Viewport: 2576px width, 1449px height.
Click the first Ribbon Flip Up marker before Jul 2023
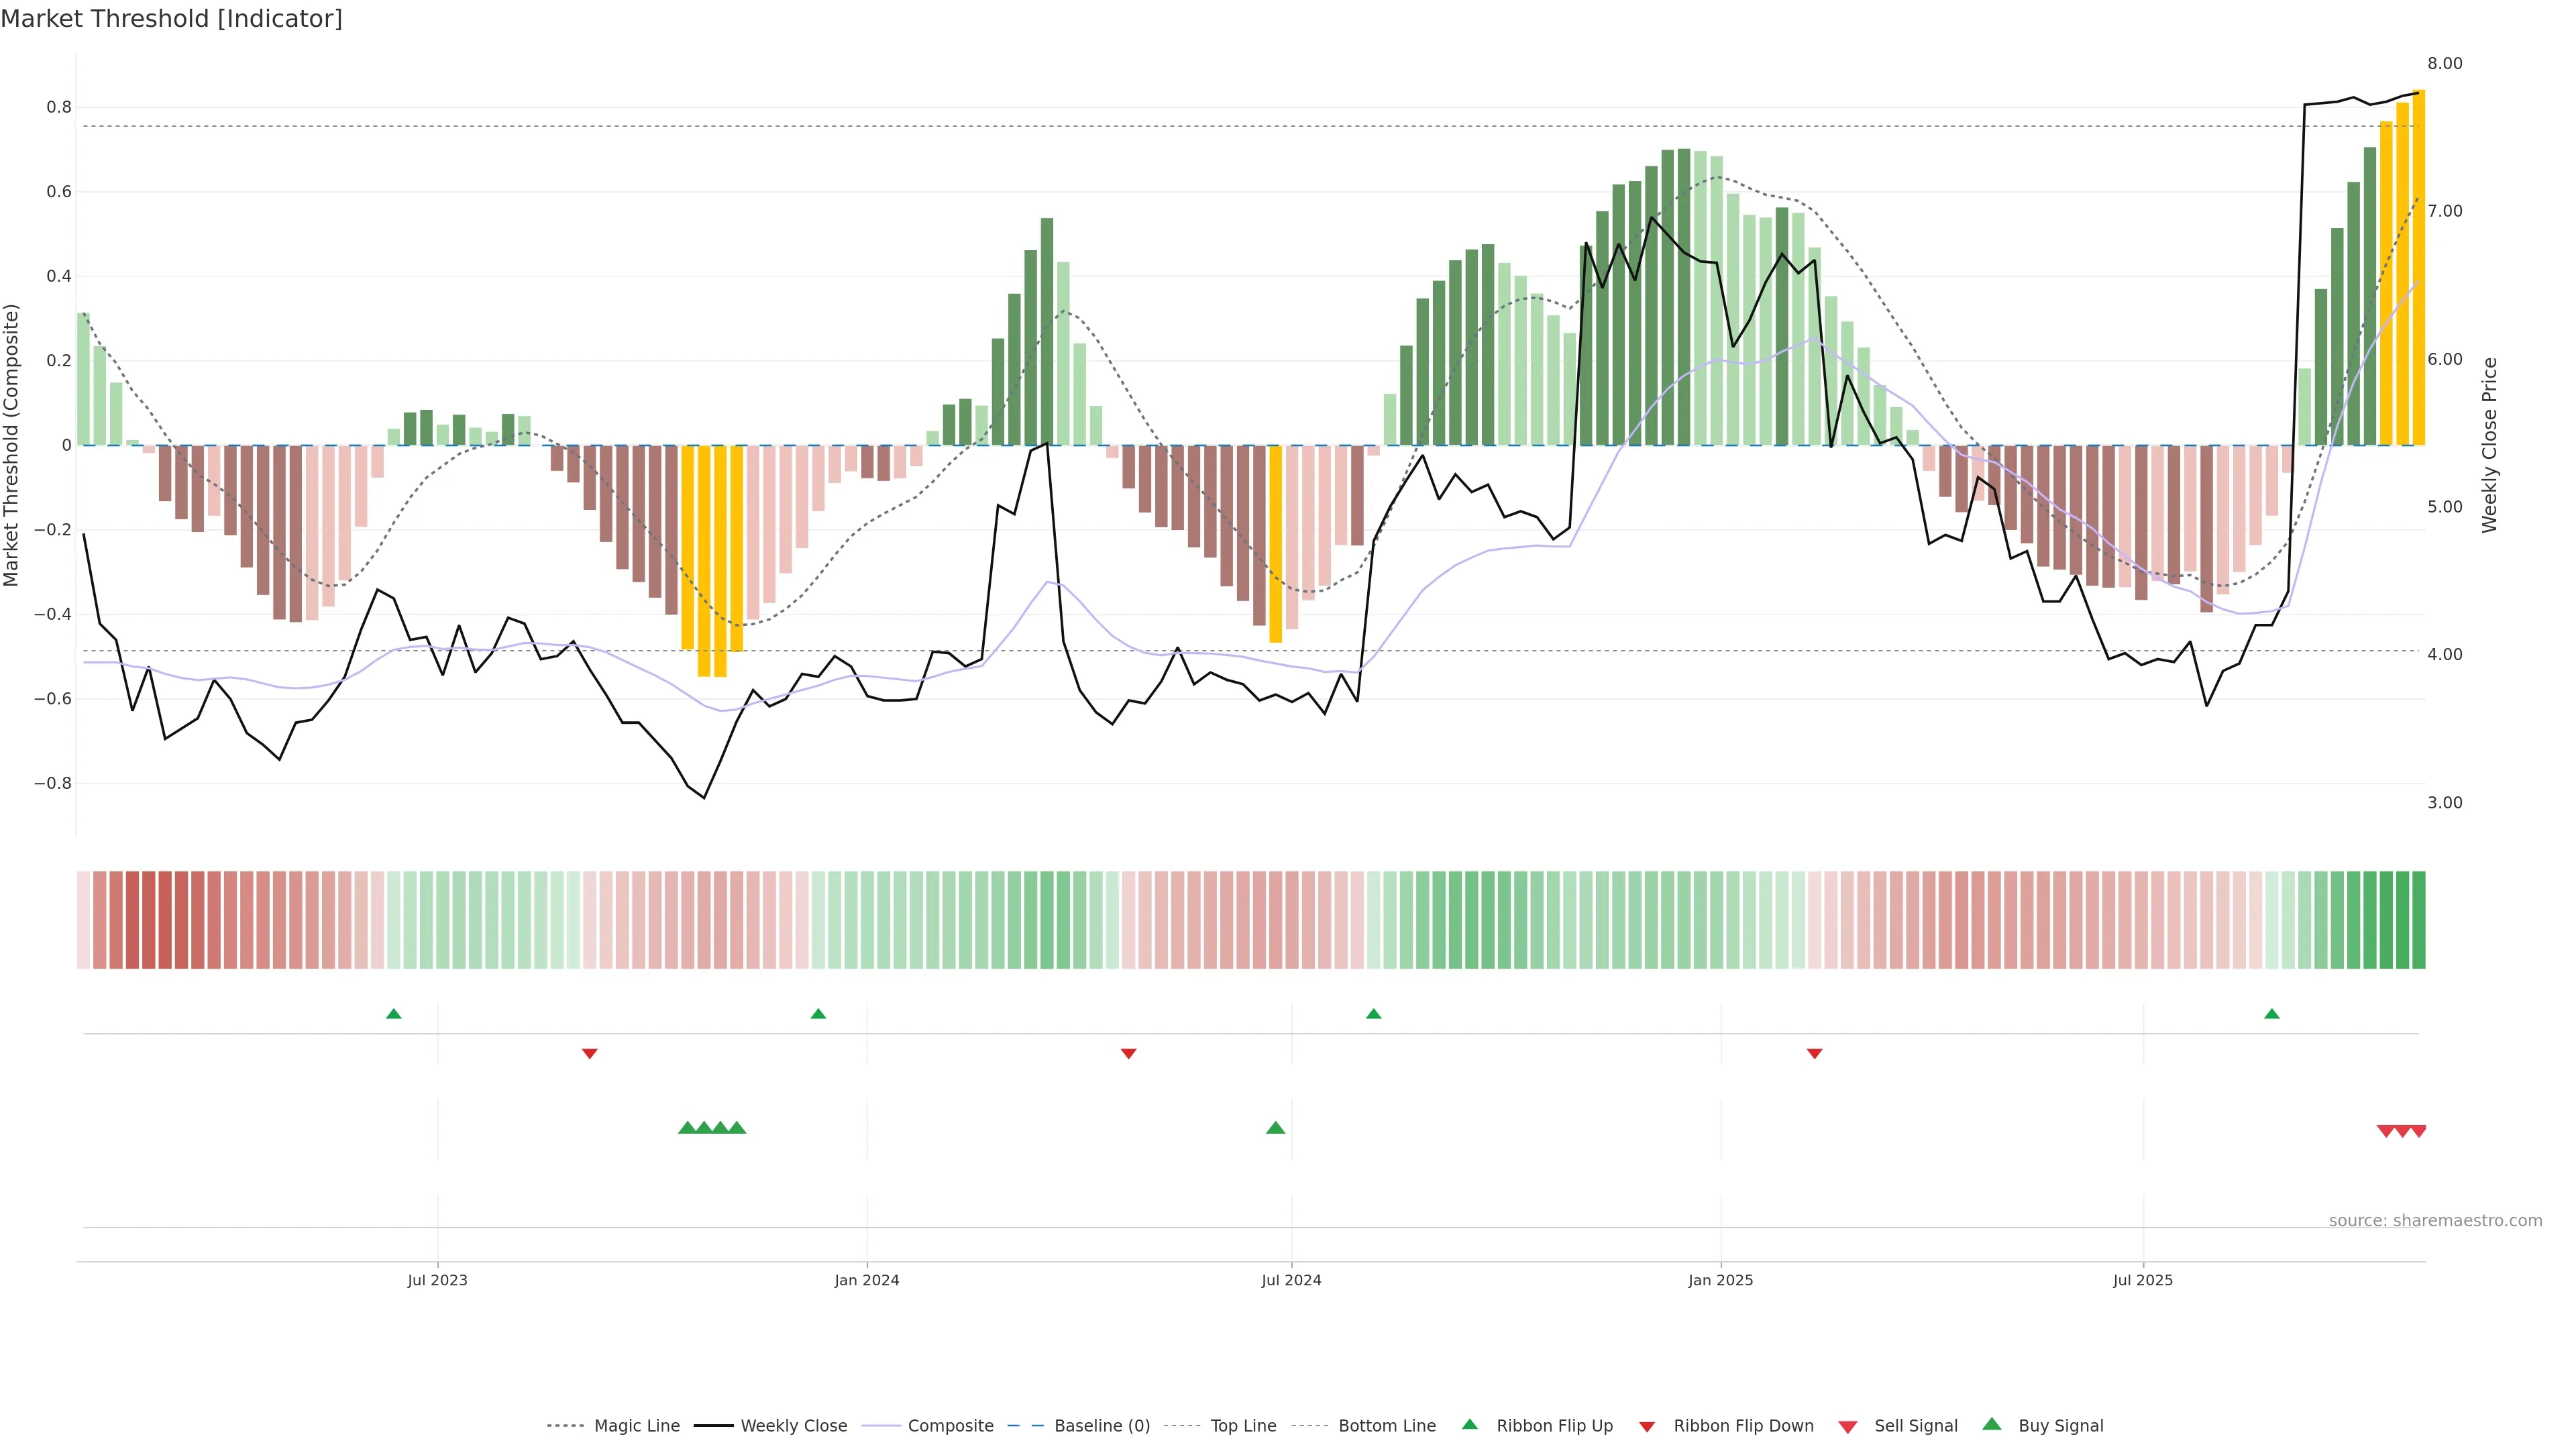tap(394, 1014)
